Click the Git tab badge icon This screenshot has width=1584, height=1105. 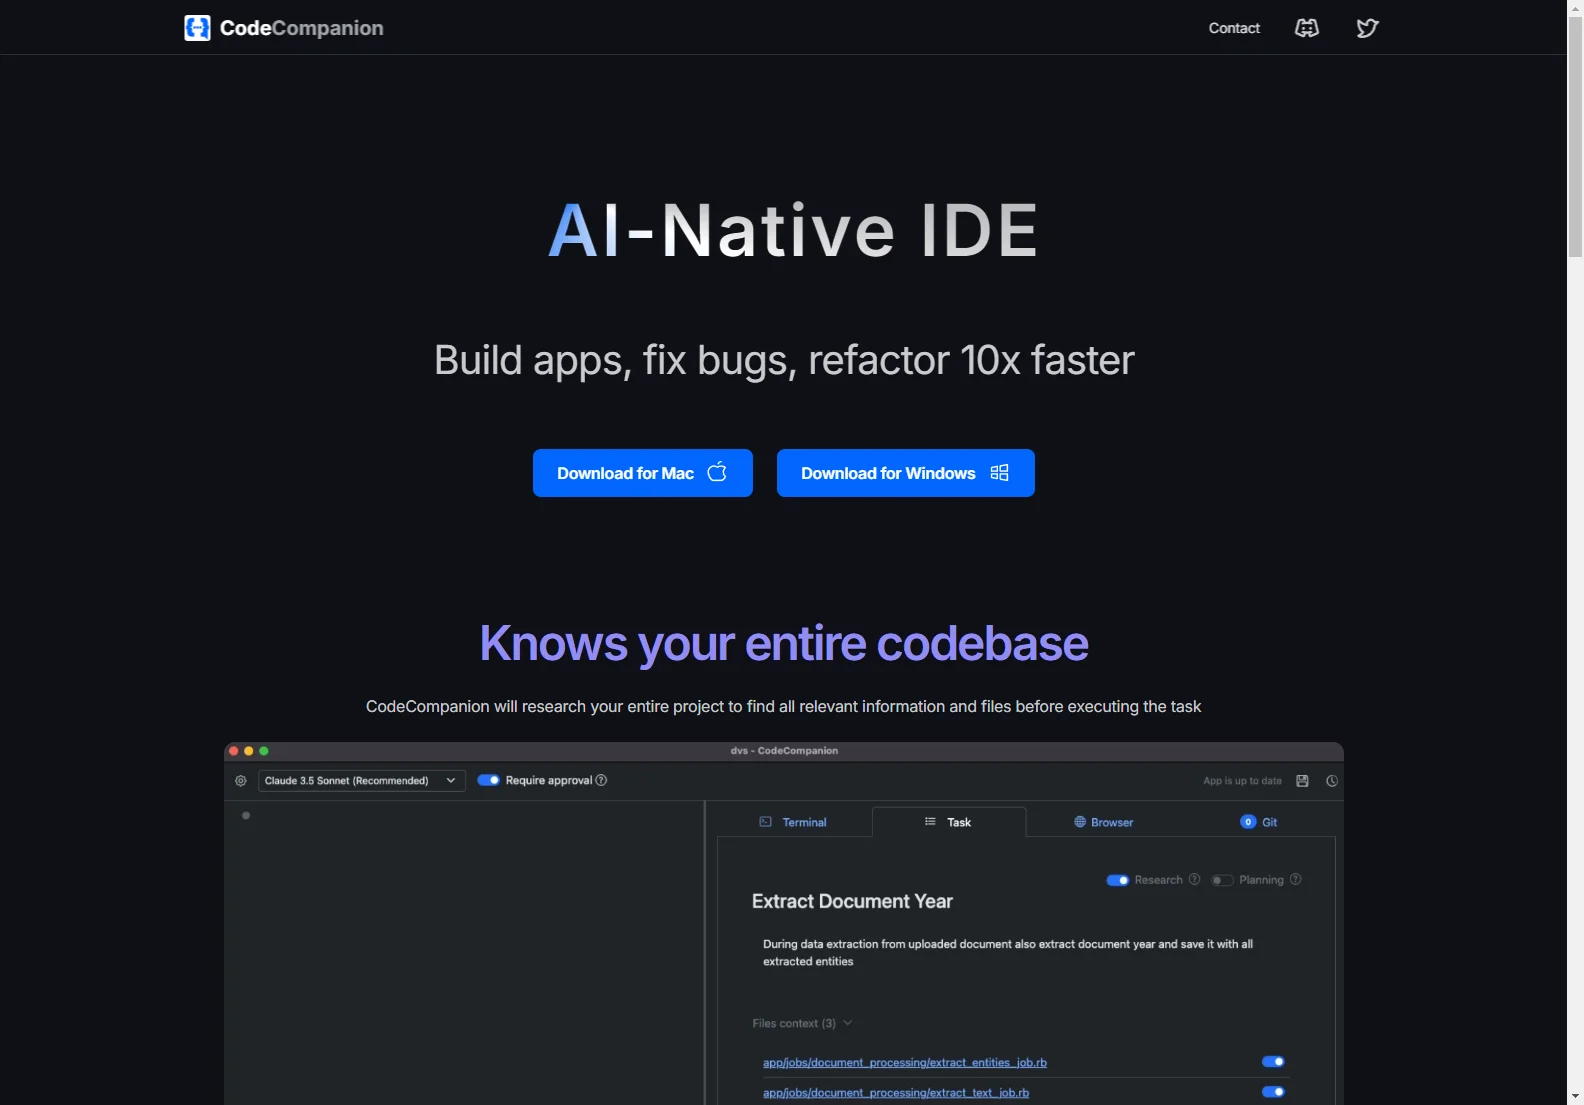tap(1248, 822)
